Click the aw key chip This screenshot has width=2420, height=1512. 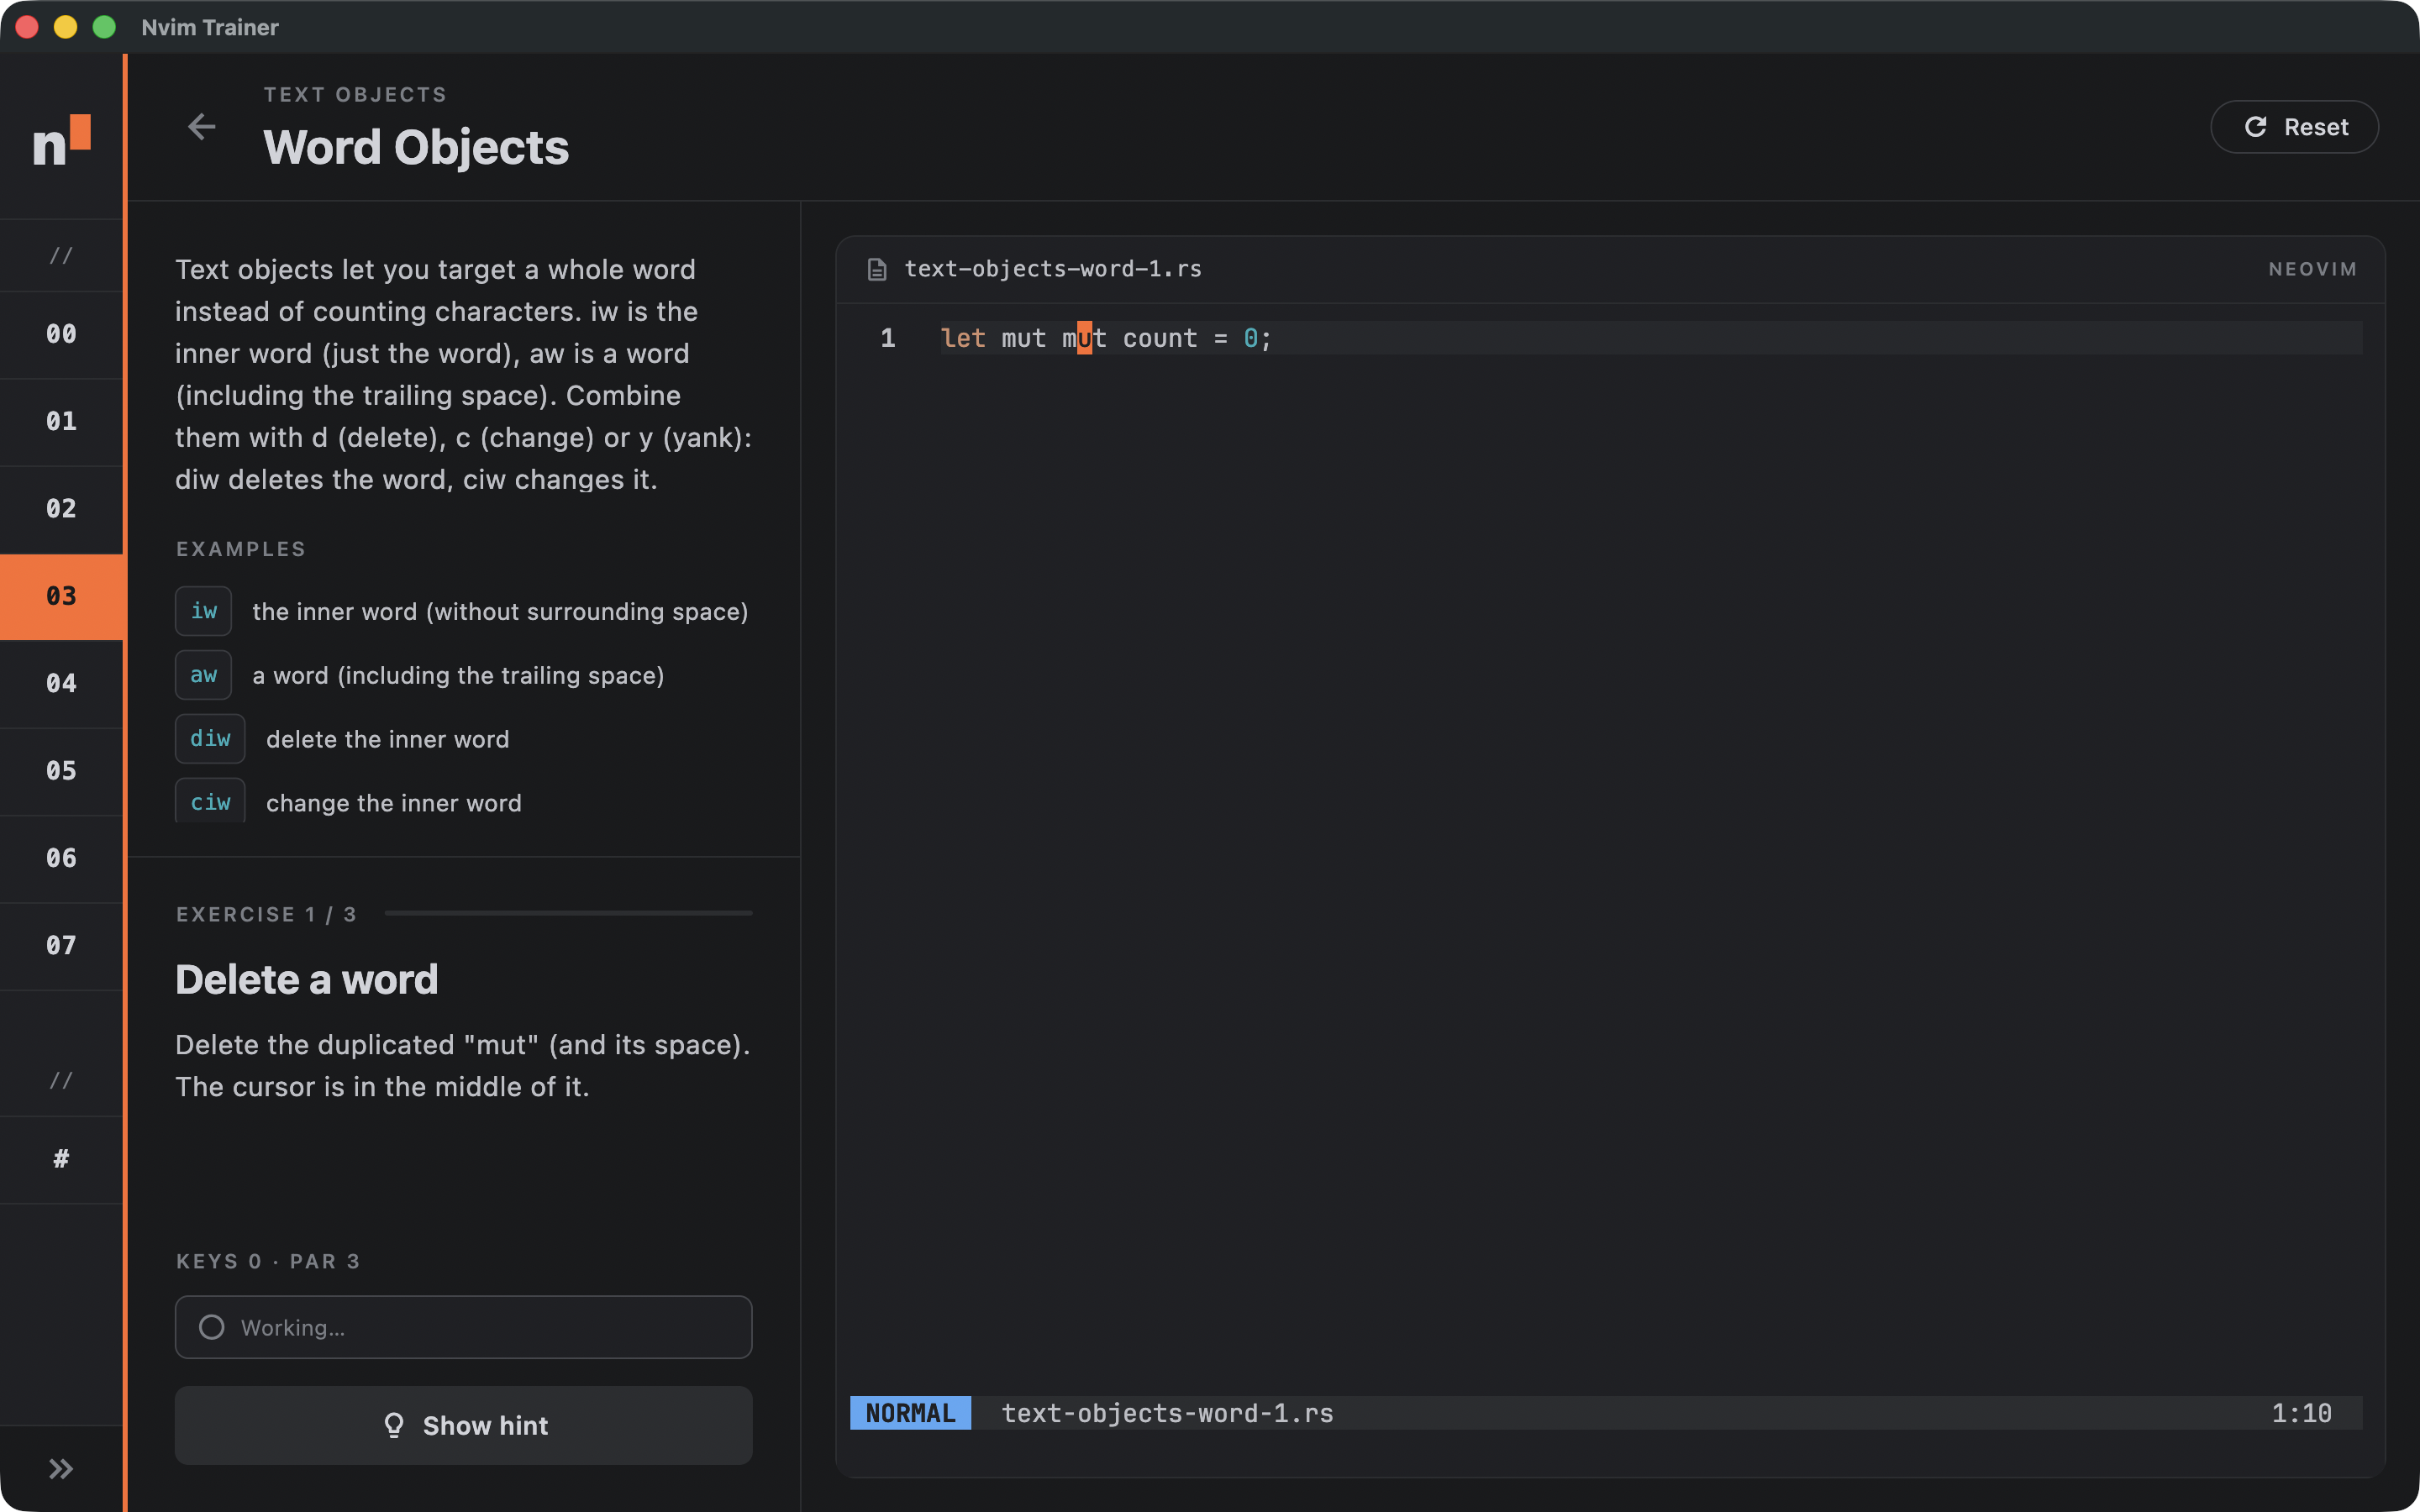[x=203, y=675]
